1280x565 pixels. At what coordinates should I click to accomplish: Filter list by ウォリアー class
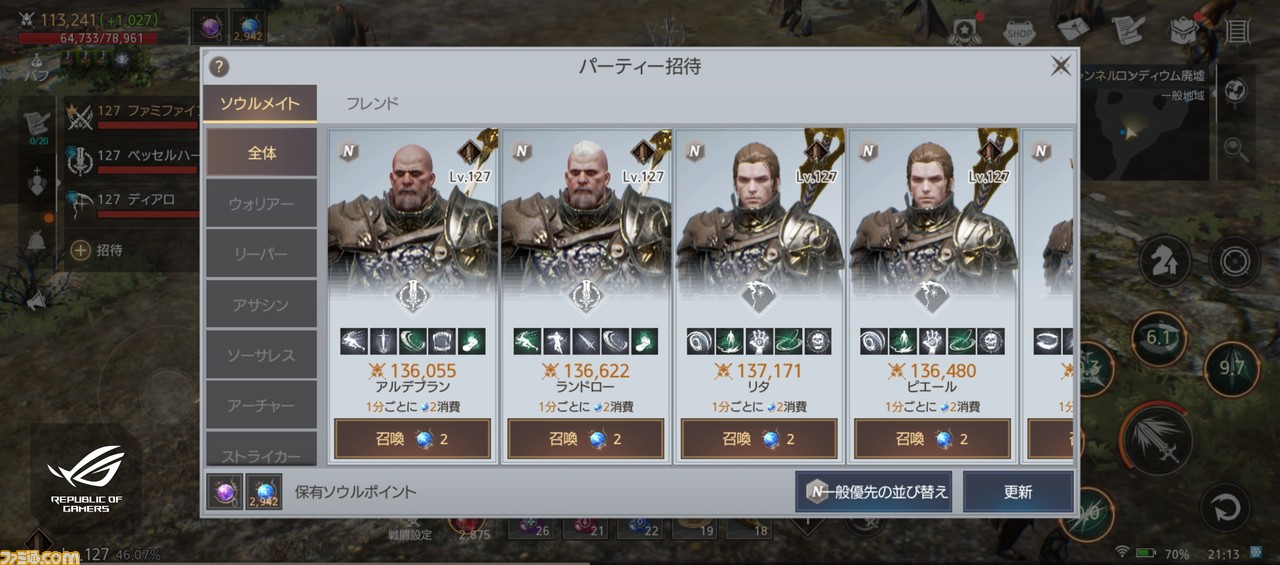point(261,204)
